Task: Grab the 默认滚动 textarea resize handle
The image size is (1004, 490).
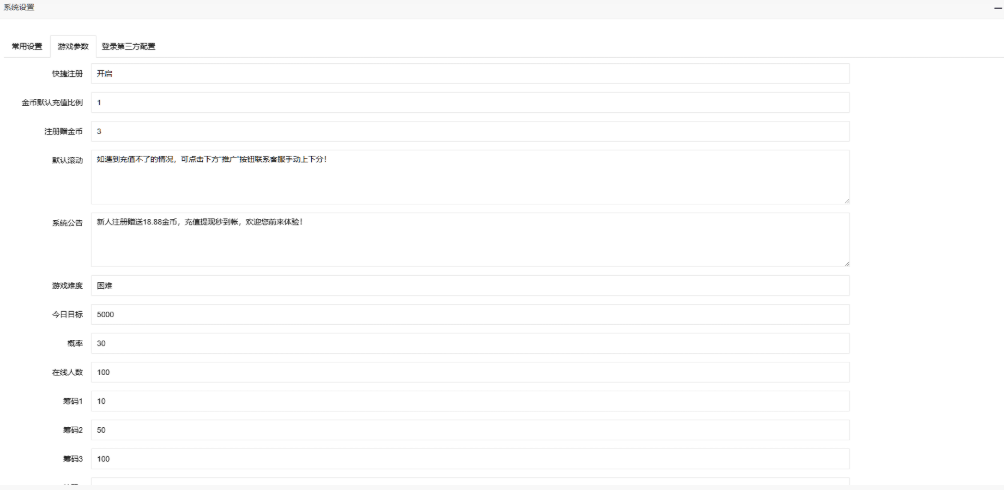Action: [x=846, y=201]
